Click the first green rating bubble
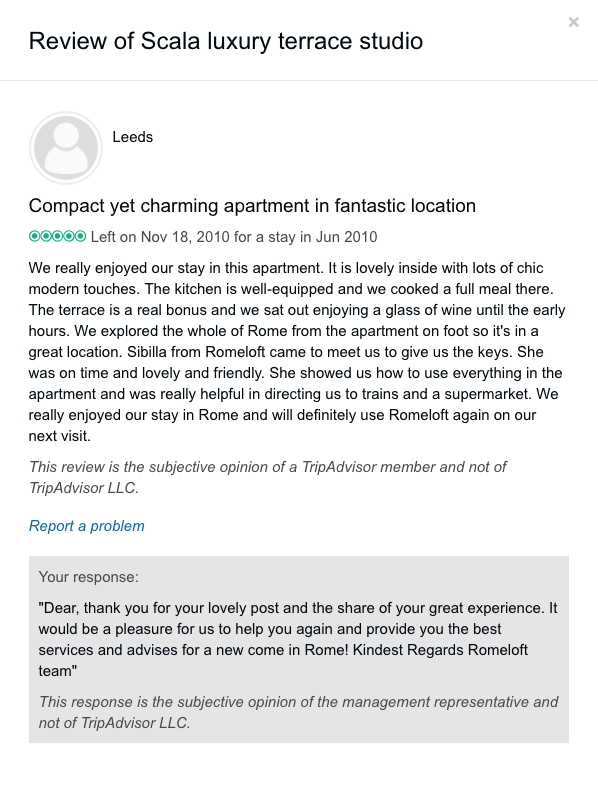The image size is (598, 802). tap(34, 236)
